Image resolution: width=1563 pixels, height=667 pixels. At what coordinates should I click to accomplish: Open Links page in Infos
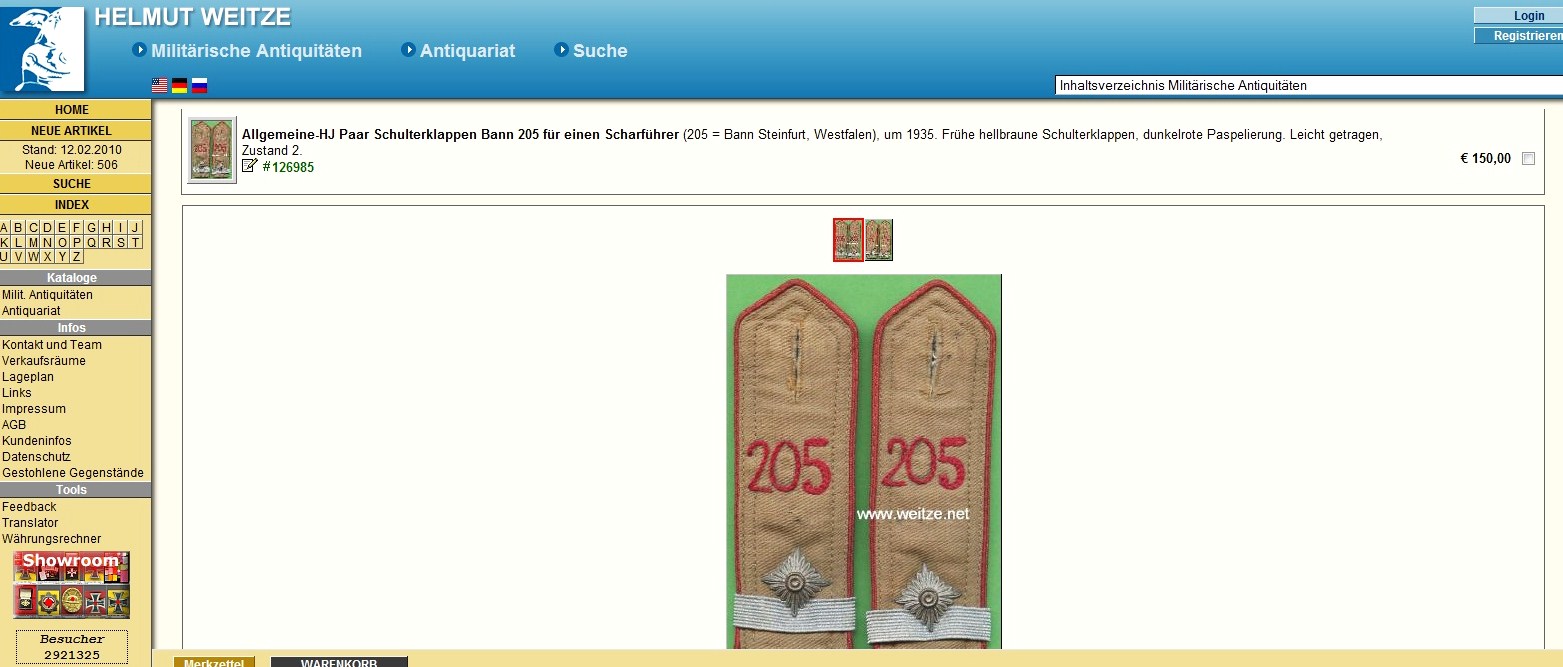coord(17,393)
